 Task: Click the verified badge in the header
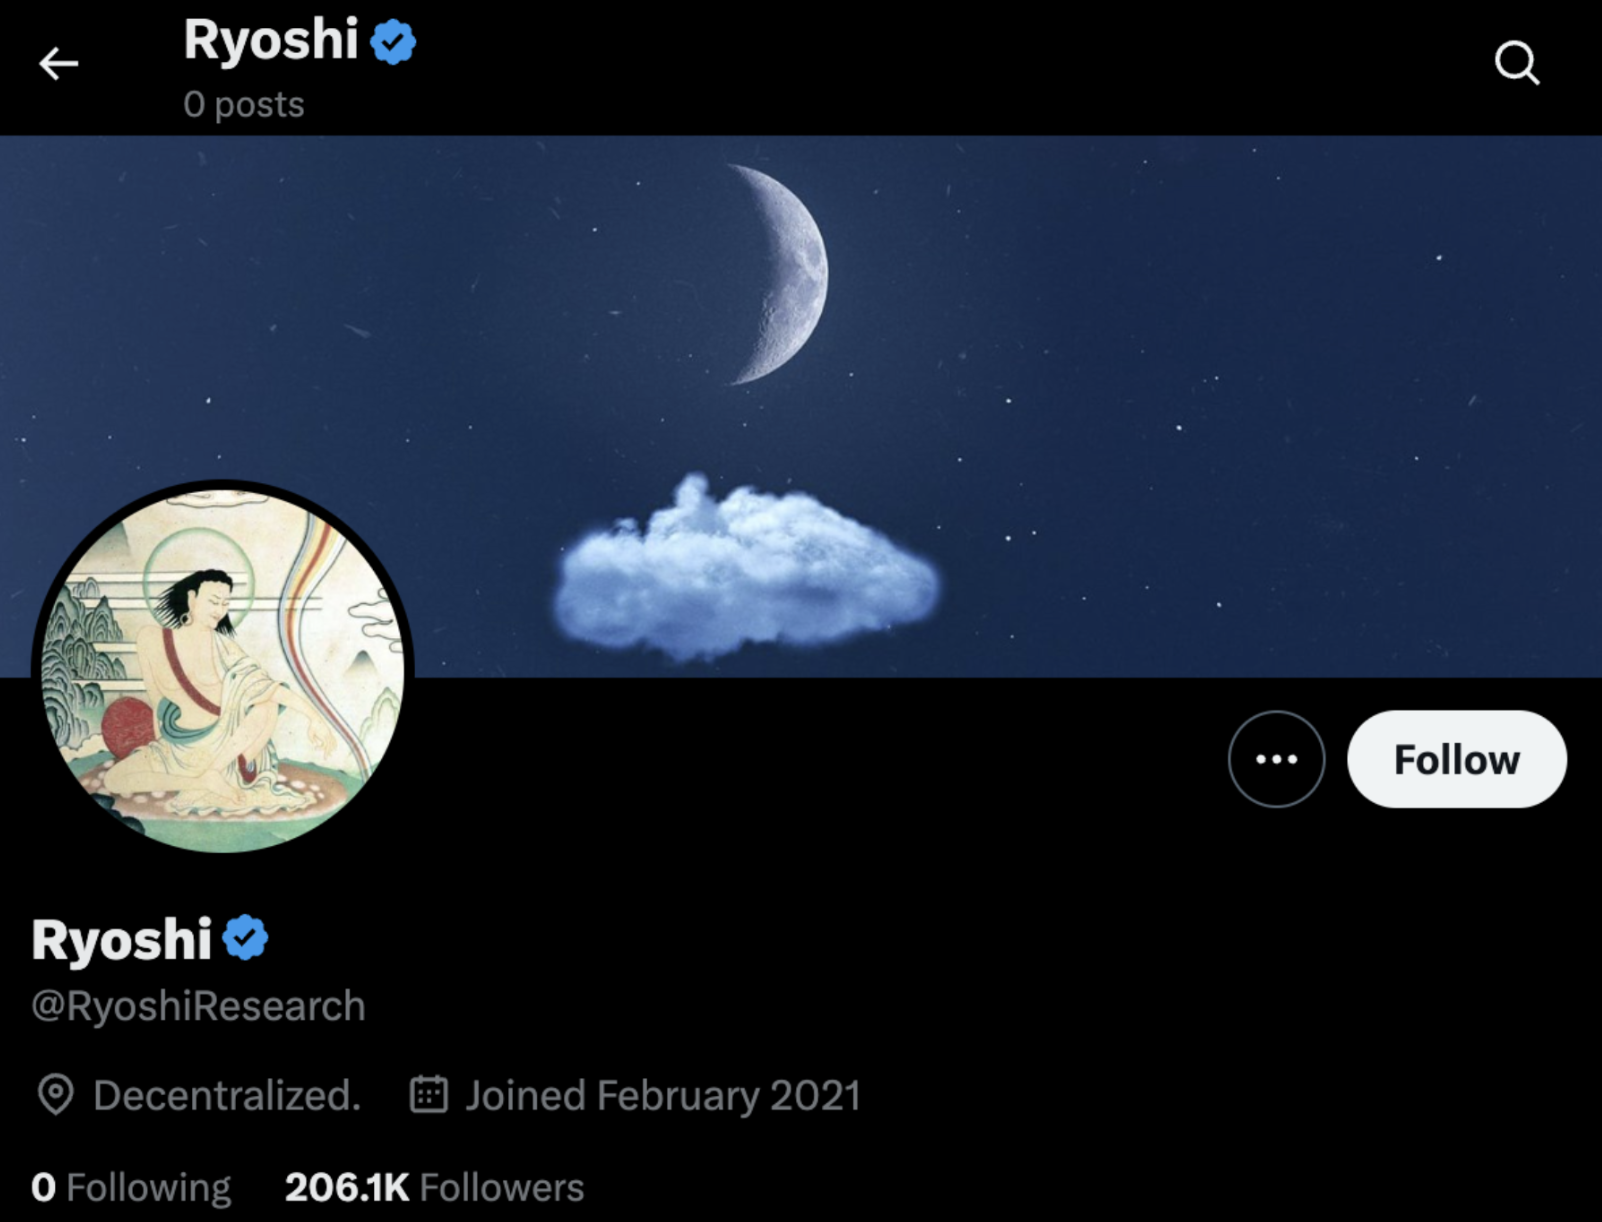point(393,42)
